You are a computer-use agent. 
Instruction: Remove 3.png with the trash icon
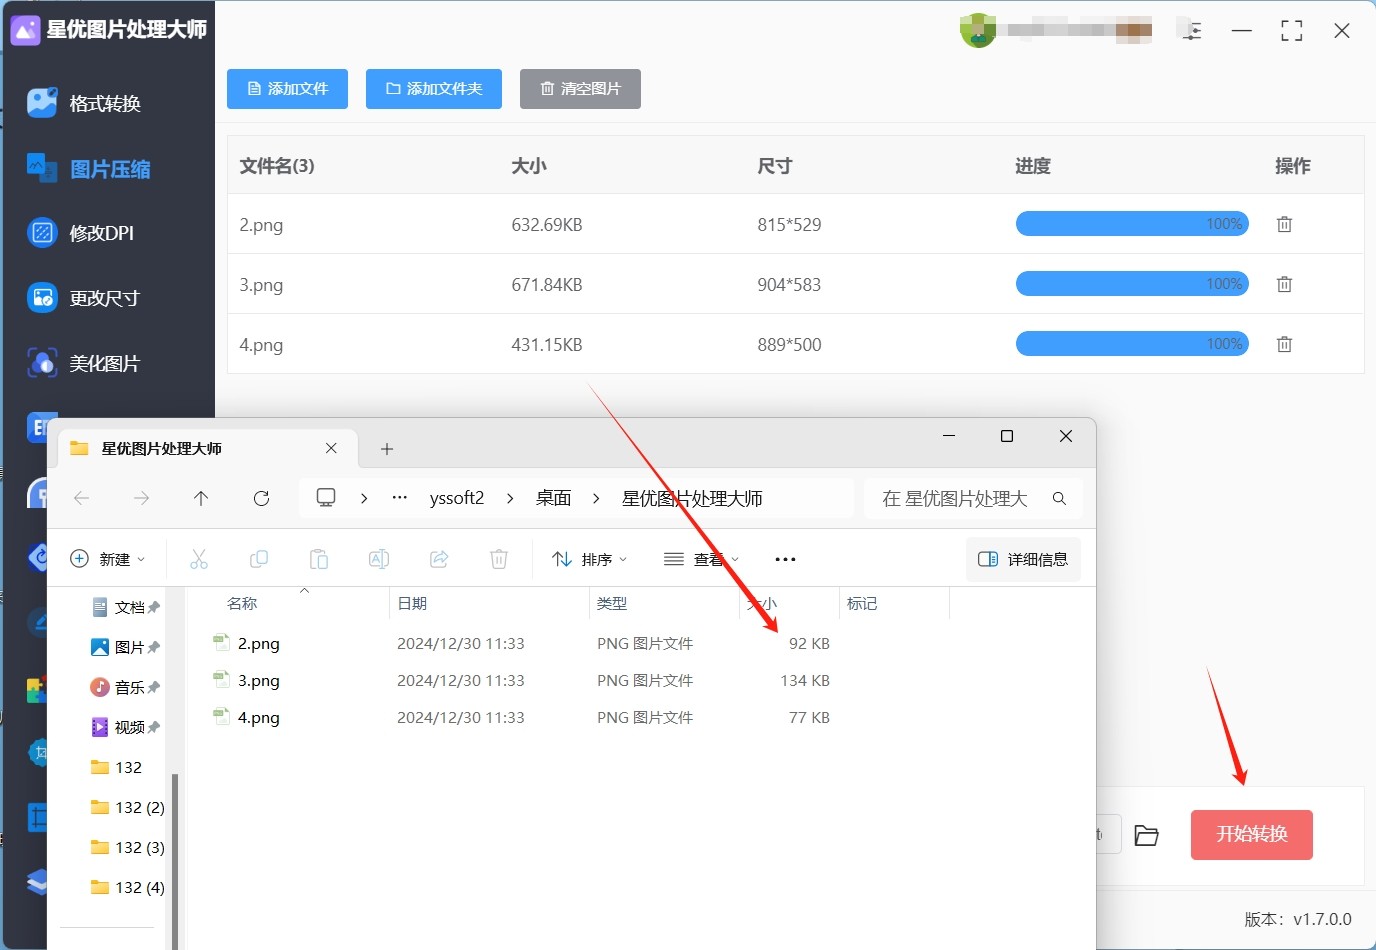(1284, 285)
